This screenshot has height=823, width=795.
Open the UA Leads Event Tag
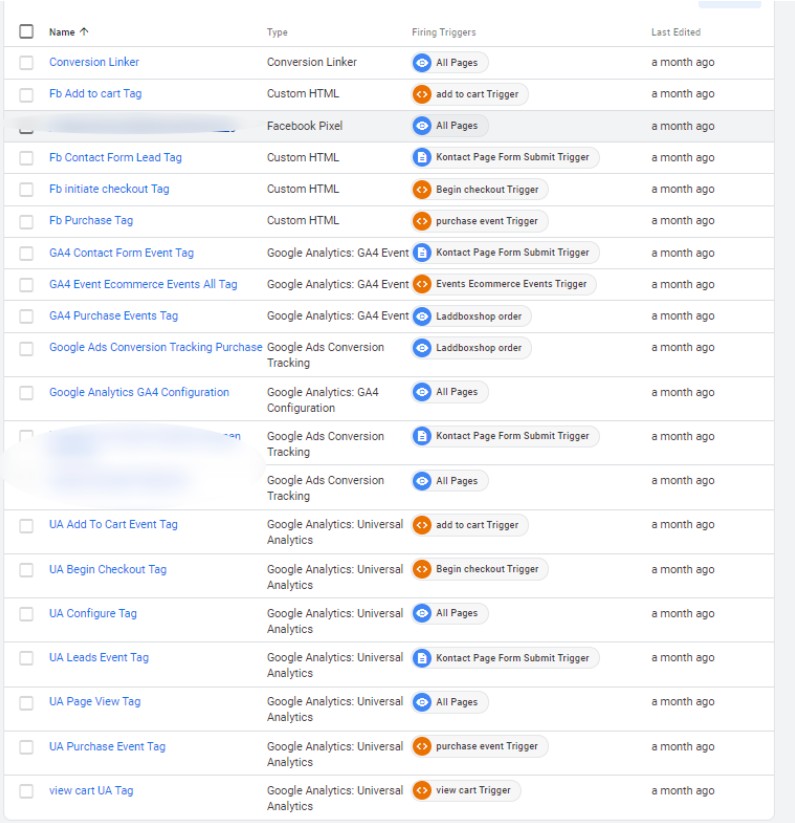click(x=99, y=657)
